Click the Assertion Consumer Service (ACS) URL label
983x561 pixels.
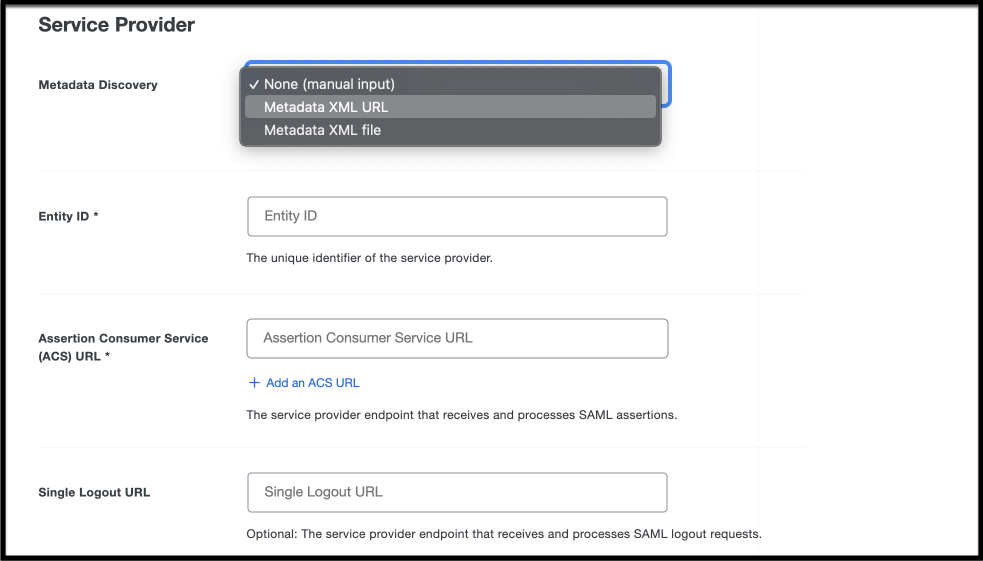pyautogui.click(x=123, y=347)
